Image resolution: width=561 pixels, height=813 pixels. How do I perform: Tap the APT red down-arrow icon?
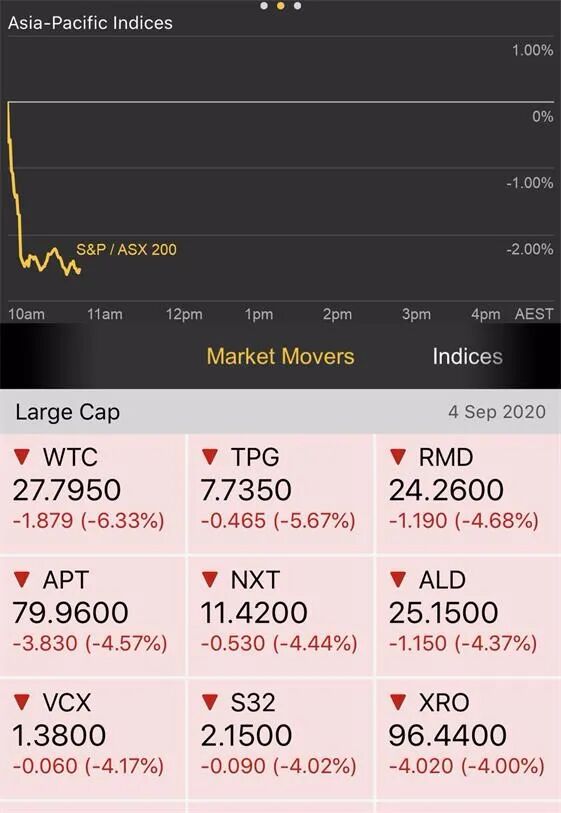coord(22,579)
